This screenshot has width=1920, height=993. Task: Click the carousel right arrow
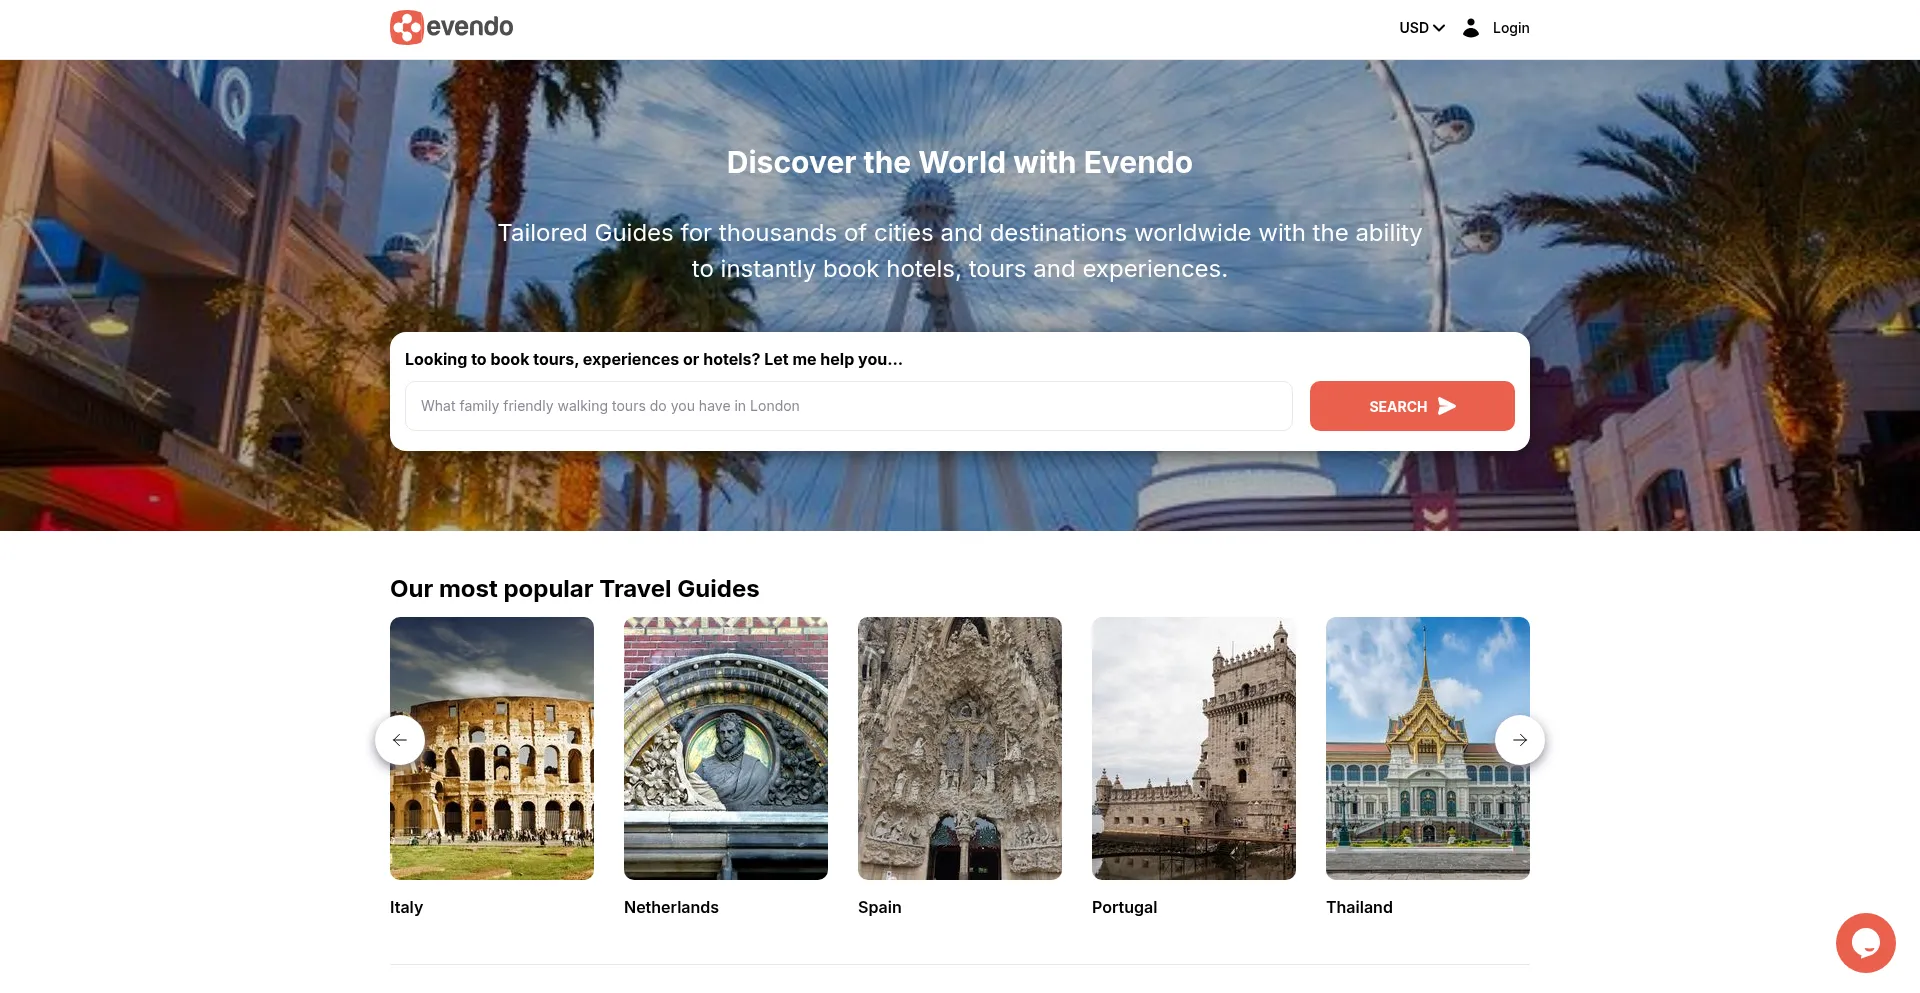(x=1519, y=740)
